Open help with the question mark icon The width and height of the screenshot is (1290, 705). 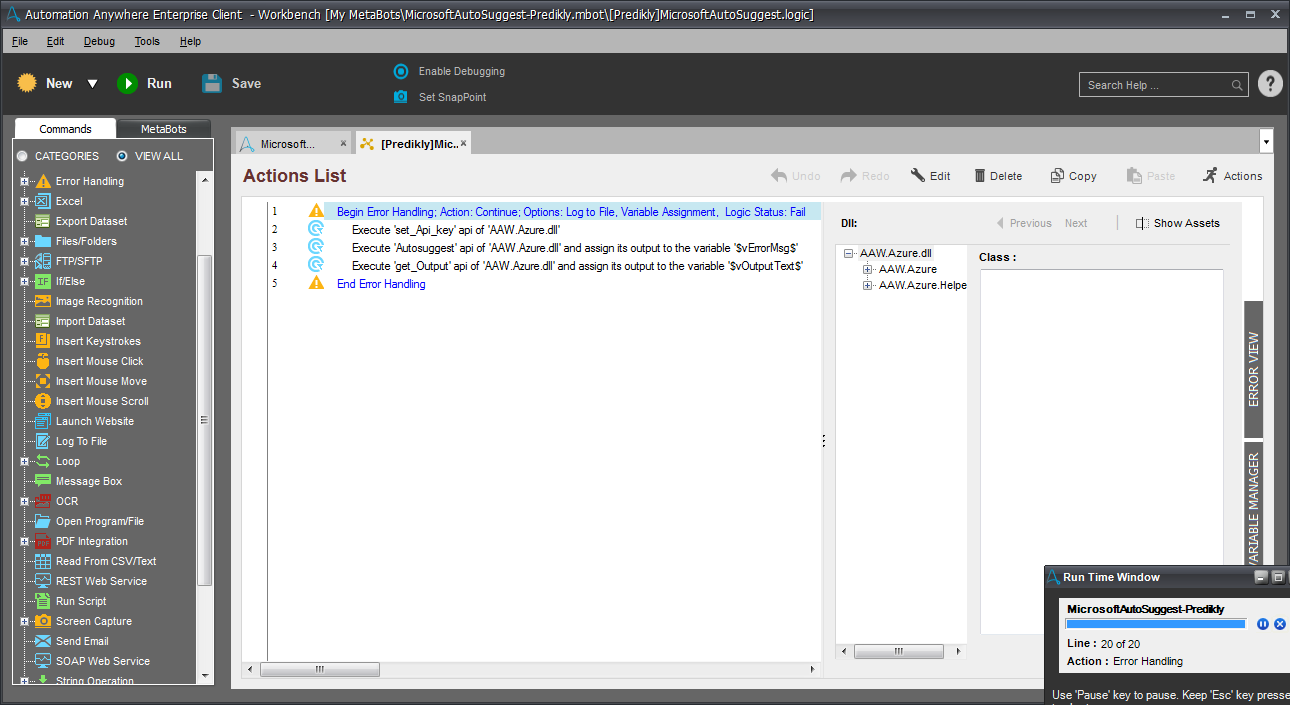pos(1270,84)
